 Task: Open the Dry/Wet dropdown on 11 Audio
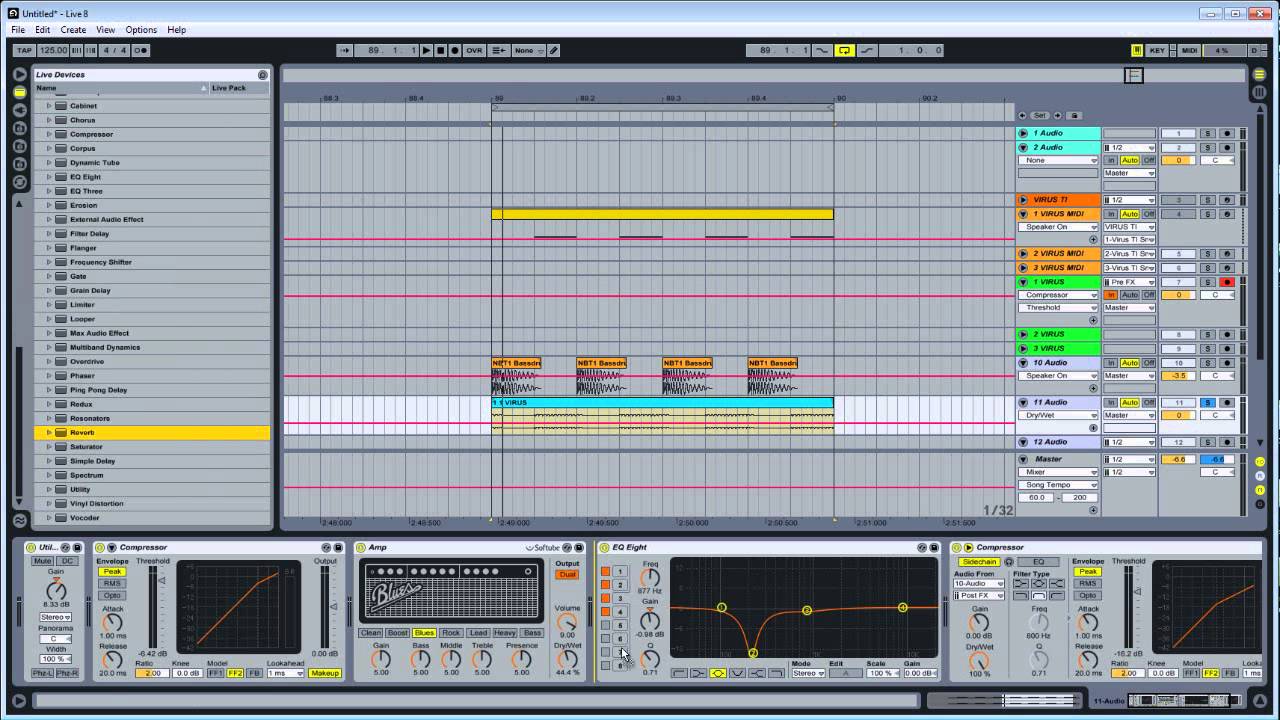[1058, 415]
